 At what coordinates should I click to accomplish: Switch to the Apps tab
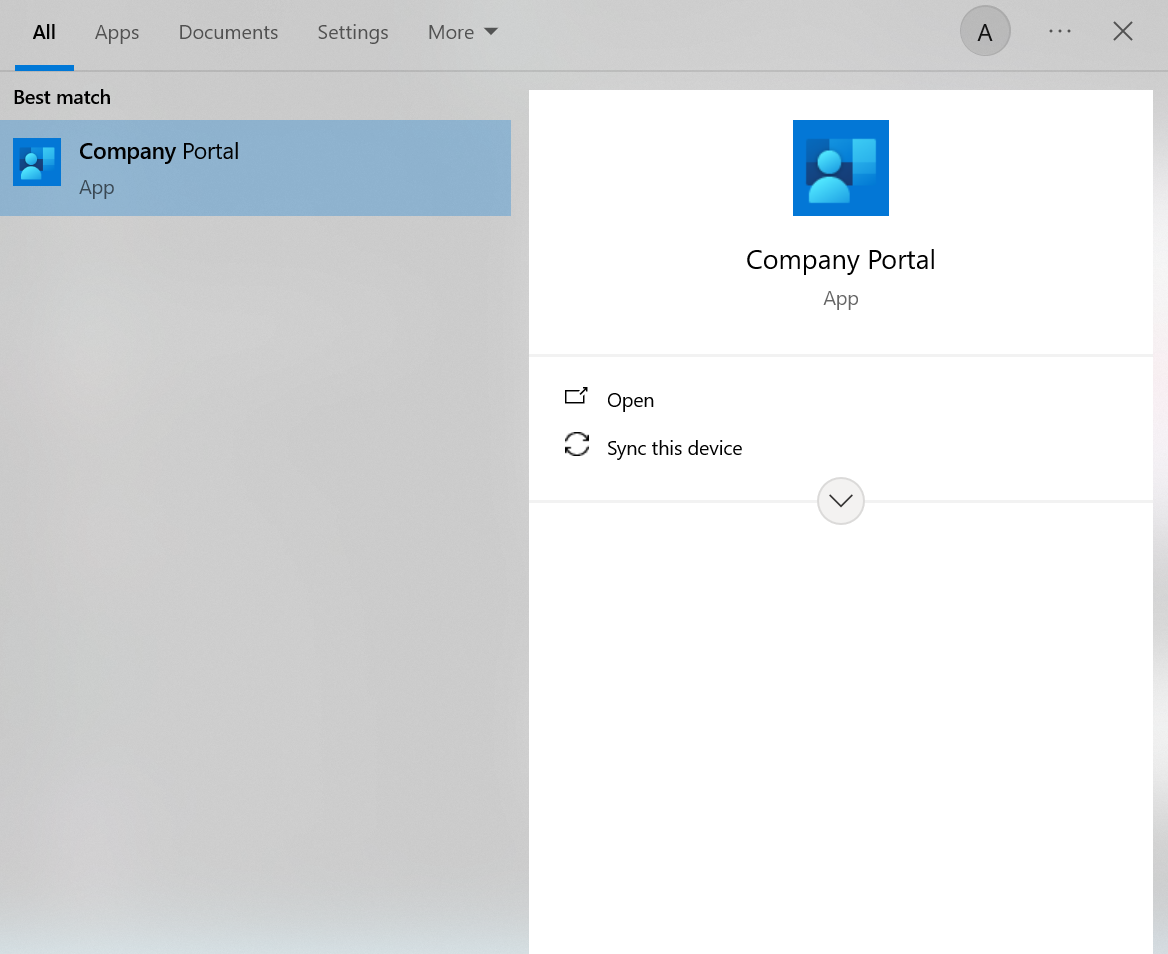tap(117, 33)
